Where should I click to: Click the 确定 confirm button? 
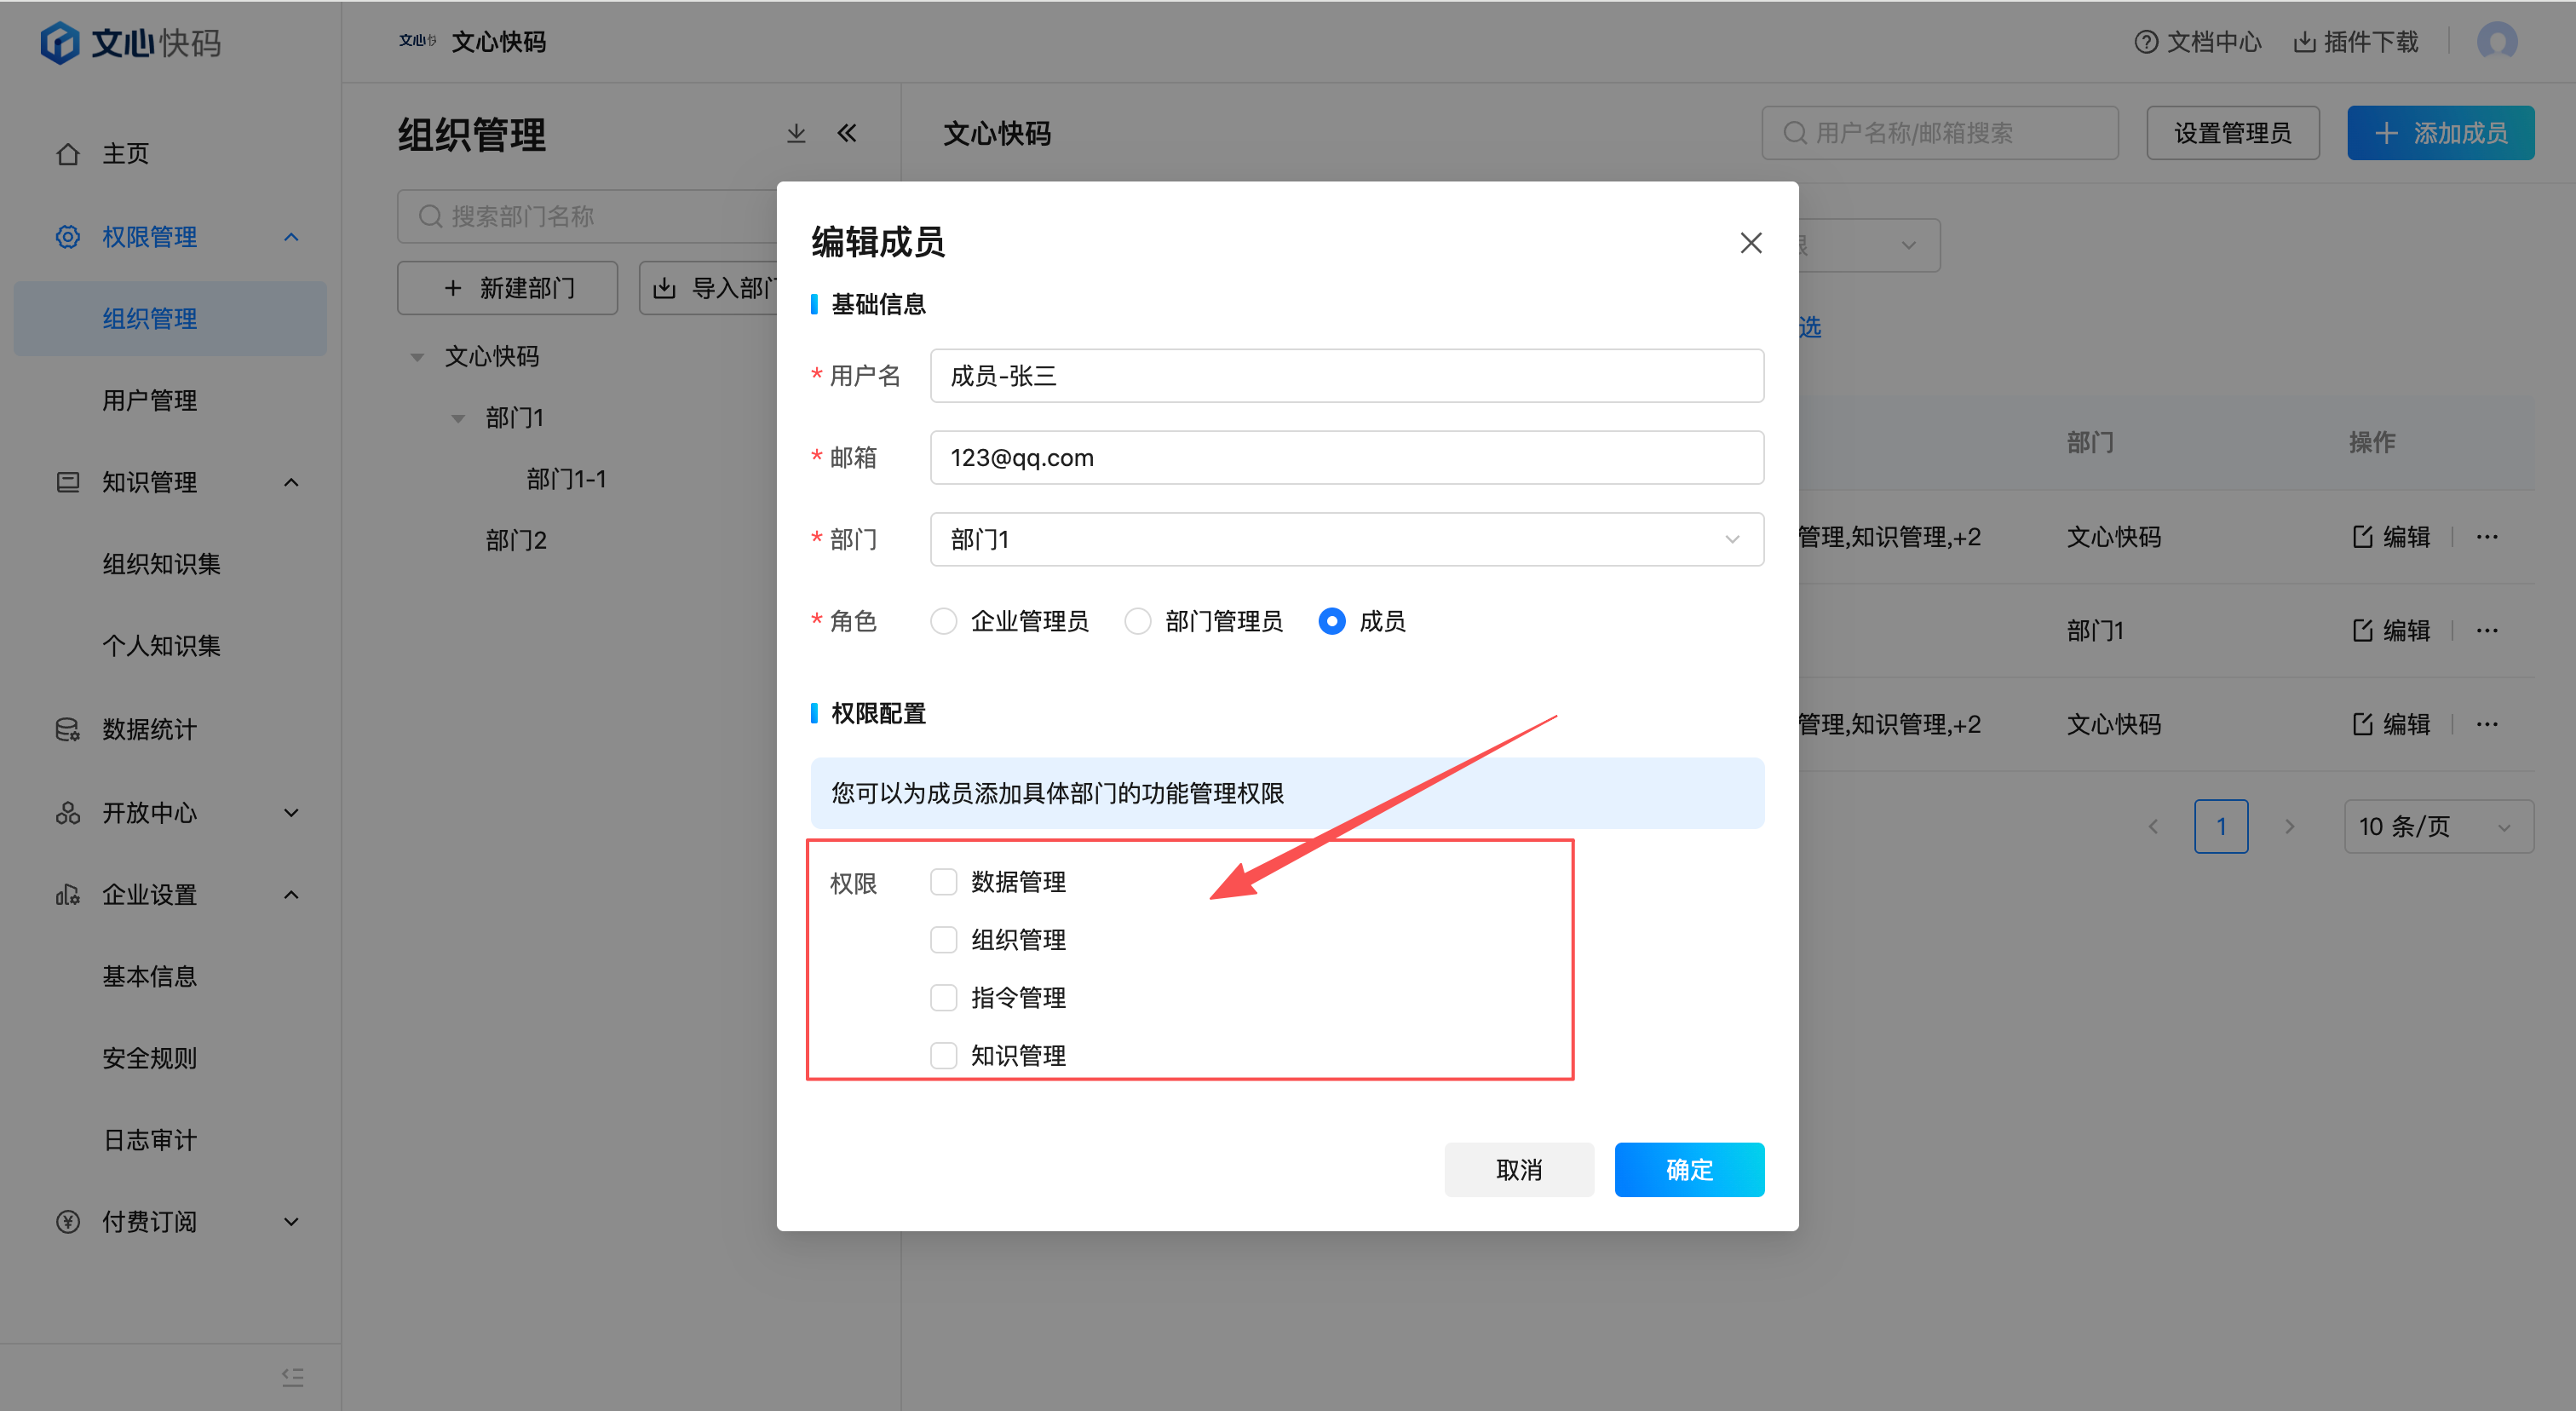[x=1688, y=1169]
